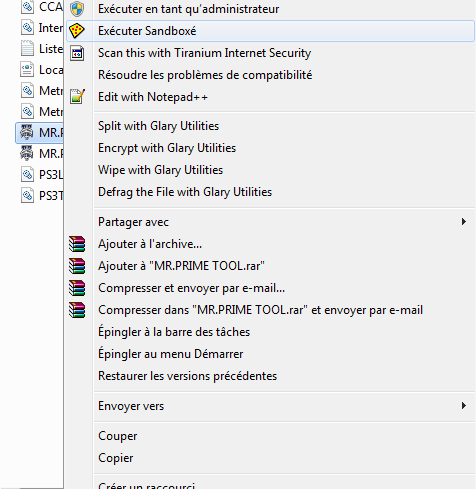Select the PS3L file name
The image size is (476, 489).
tap(51, 174)
